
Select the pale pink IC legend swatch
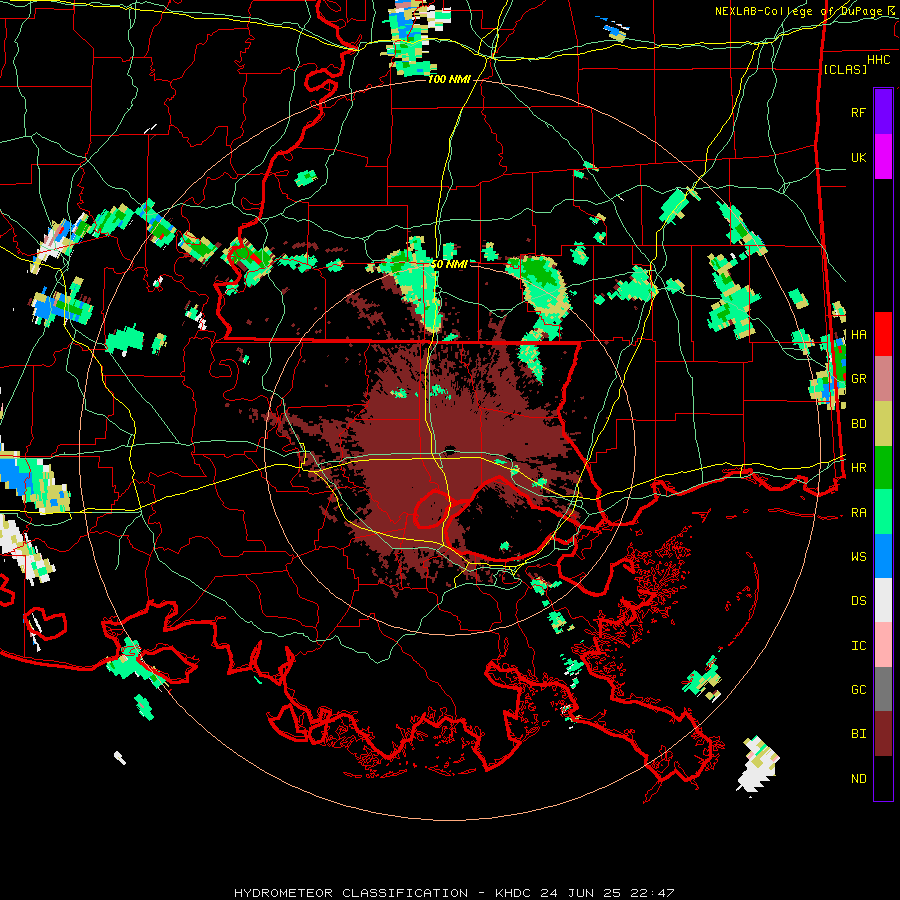[883, 645]
